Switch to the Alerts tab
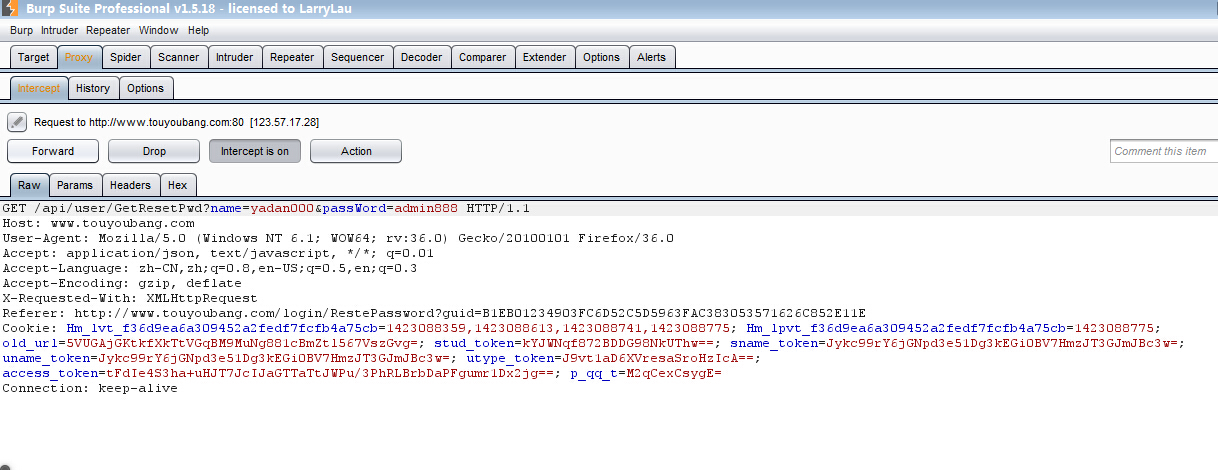The image size is (1218, 470). (651, 57)
